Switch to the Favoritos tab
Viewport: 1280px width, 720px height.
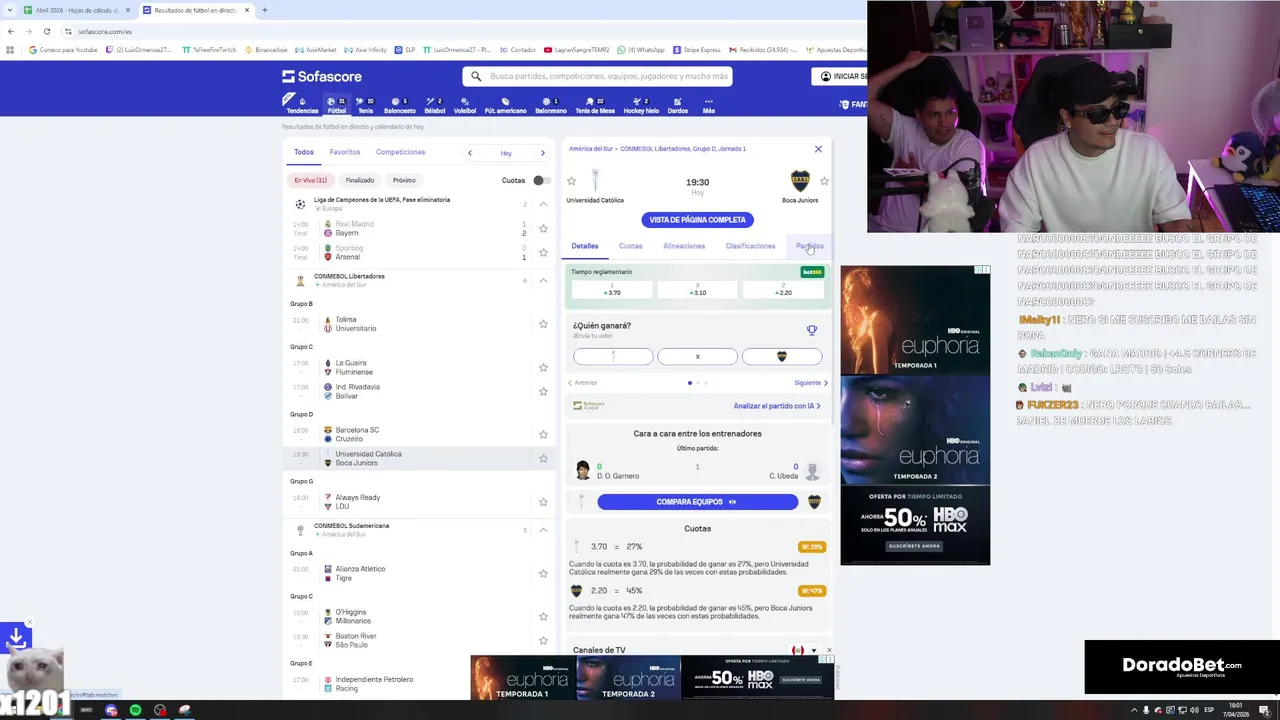[x=345, y=152]
